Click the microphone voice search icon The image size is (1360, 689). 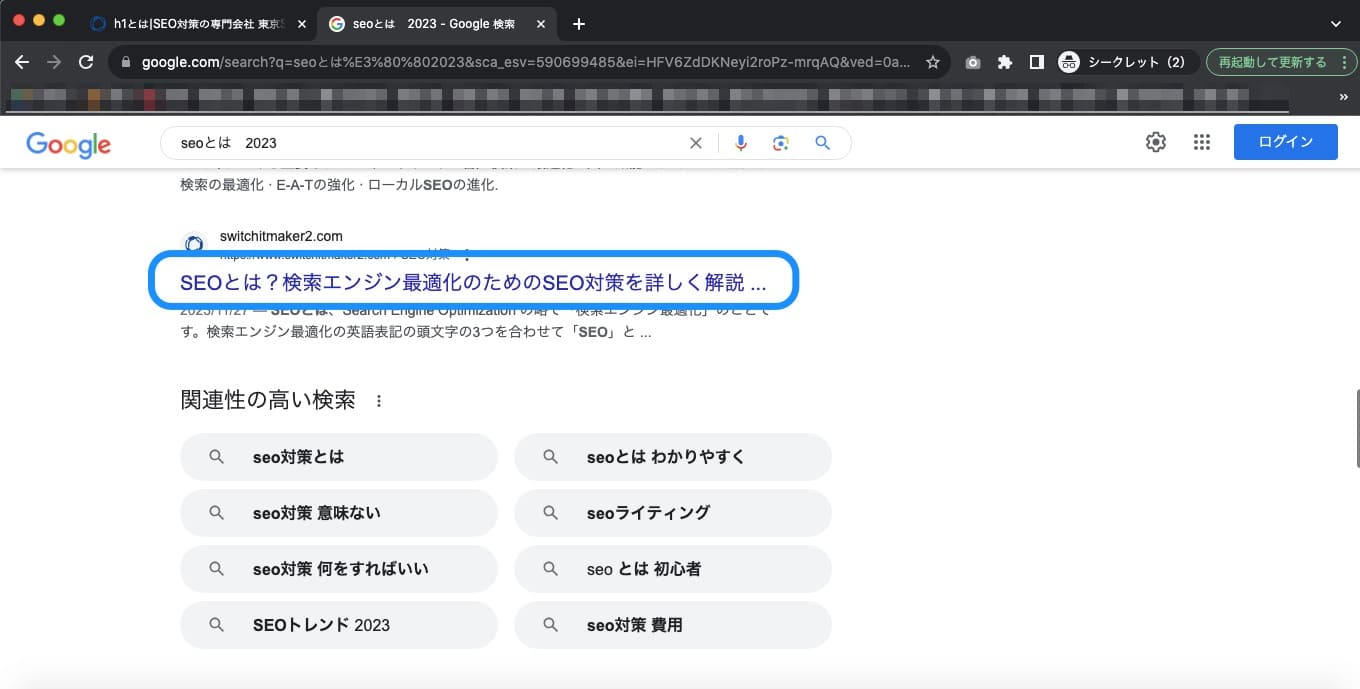(x=741, y=143)
